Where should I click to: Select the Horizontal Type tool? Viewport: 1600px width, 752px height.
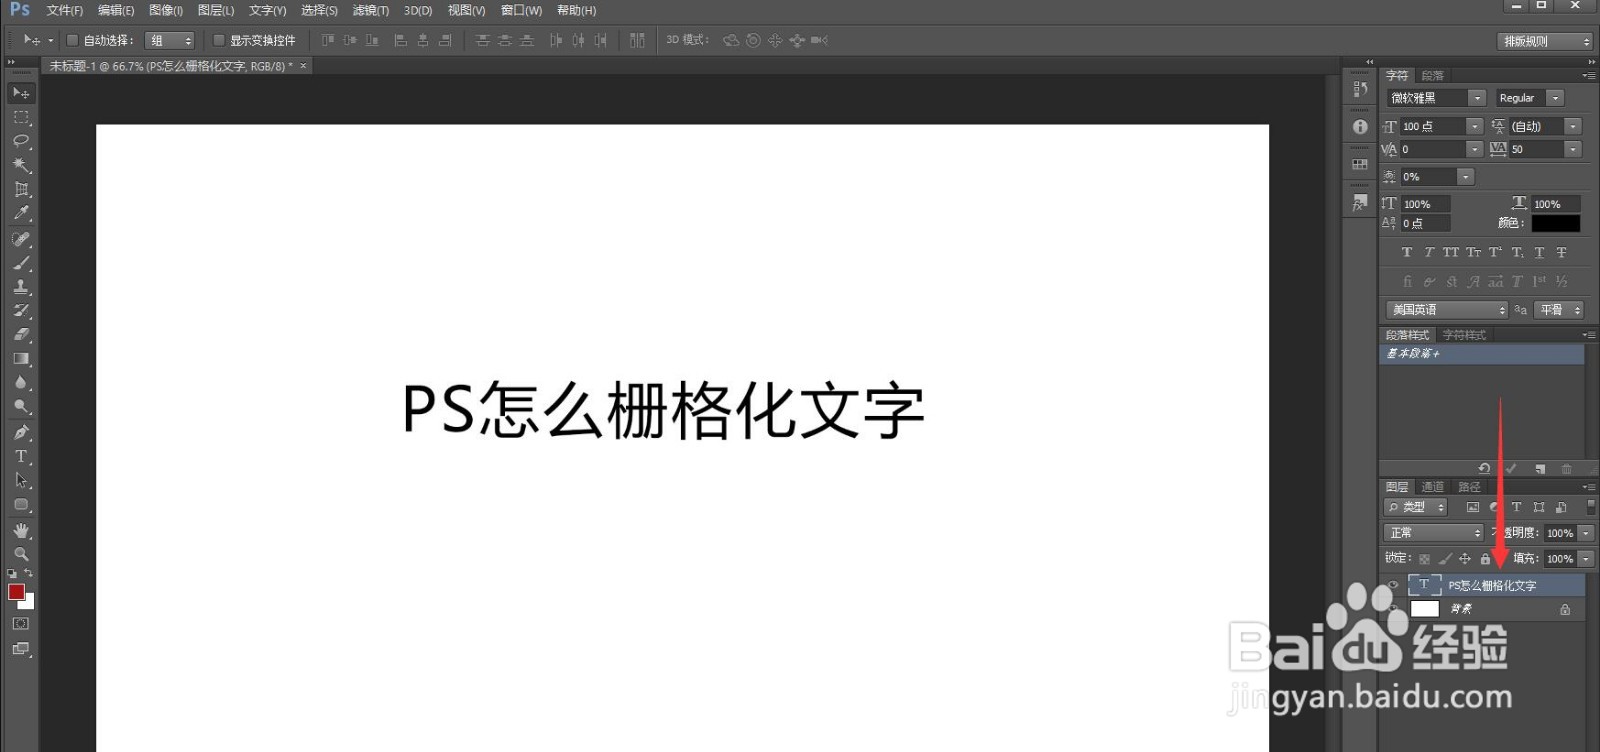tap(21, 456)
